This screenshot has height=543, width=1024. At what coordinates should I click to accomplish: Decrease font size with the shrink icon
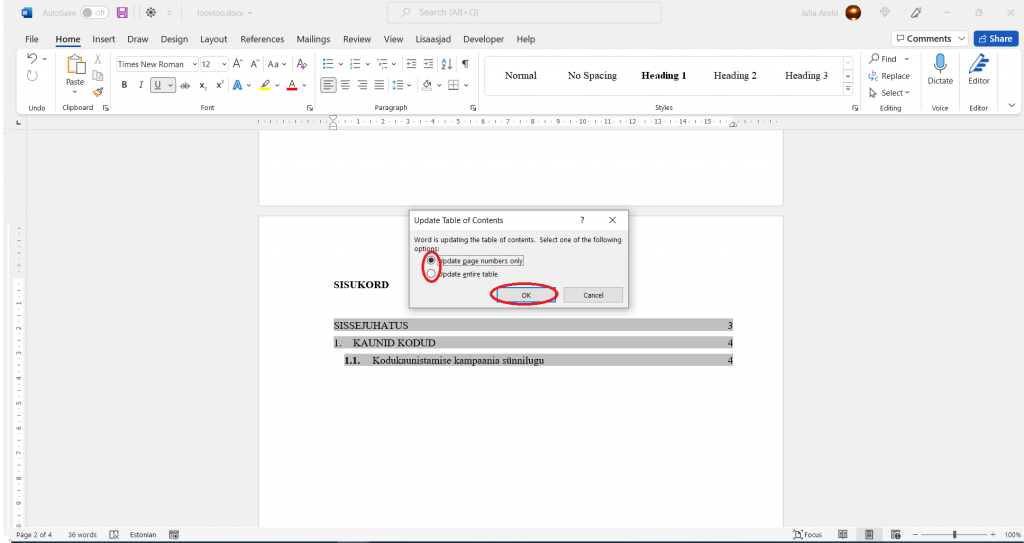pyautogui.click(x=255, y=64)
